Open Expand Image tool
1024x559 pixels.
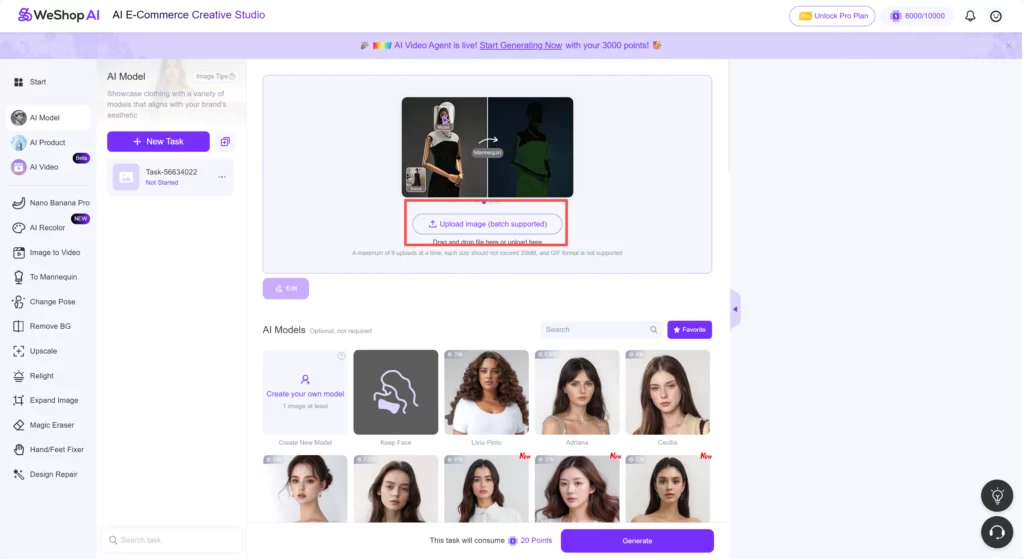(46, 400)
